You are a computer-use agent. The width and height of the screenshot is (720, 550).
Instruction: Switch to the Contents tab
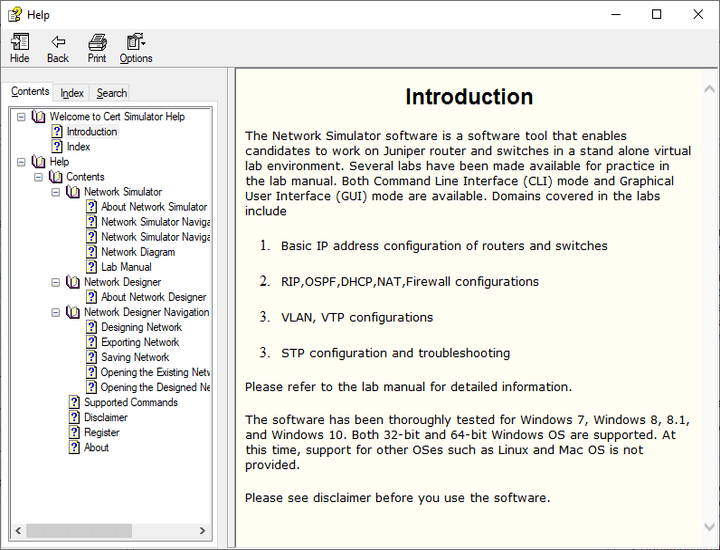point(30,91)
